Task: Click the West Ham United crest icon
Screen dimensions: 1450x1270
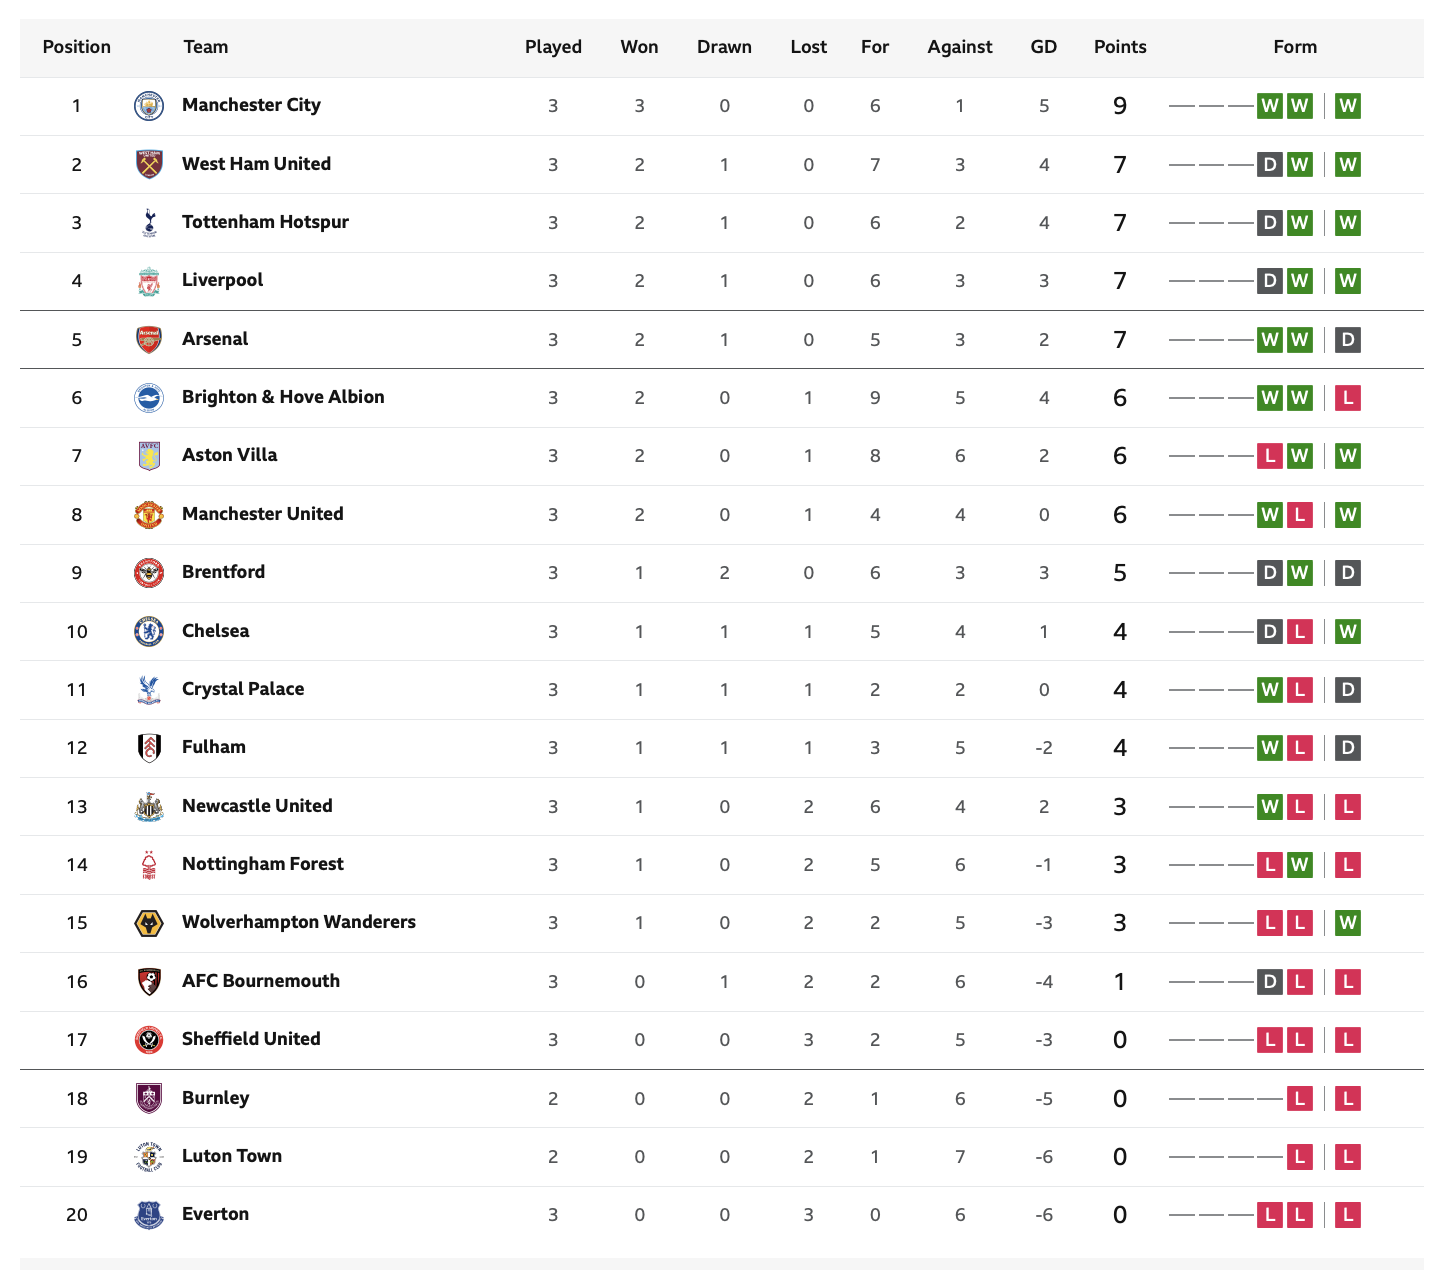Action: 149,164
